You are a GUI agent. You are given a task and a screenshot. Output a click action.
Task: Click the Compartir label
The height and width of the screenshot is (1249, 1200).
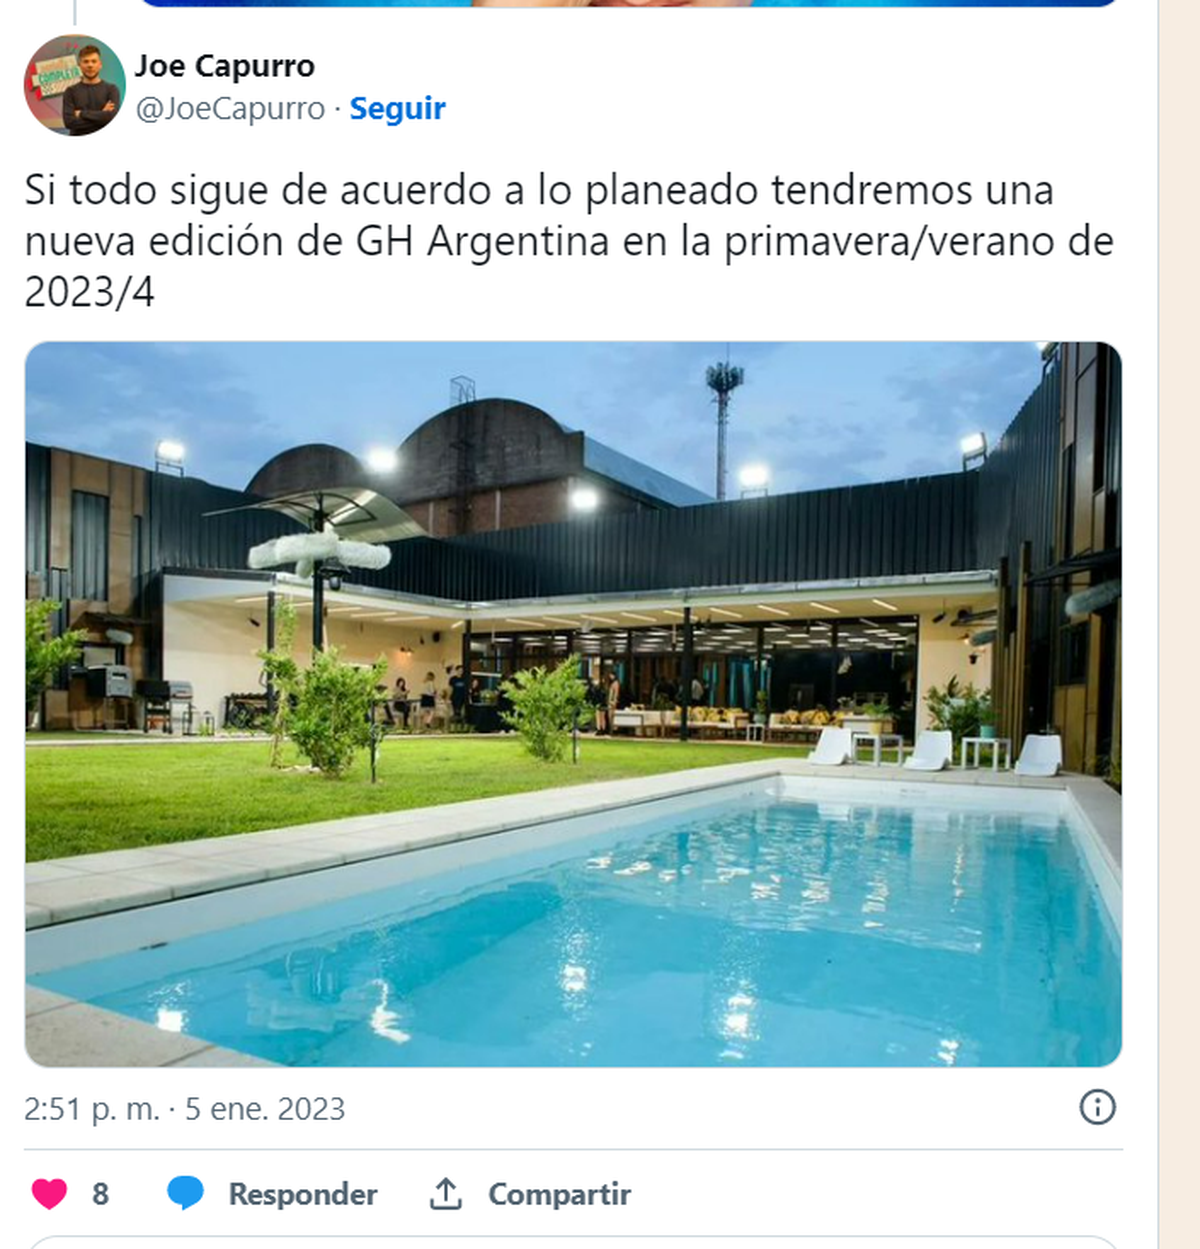click(559, 1194)
